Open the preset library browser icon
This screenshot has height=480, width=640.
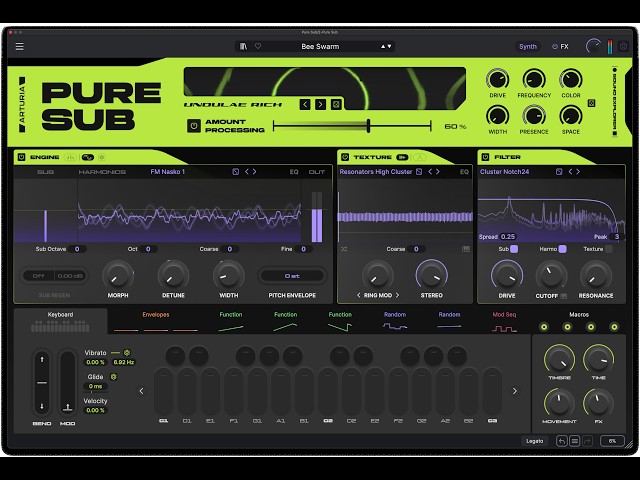point(243,46)
